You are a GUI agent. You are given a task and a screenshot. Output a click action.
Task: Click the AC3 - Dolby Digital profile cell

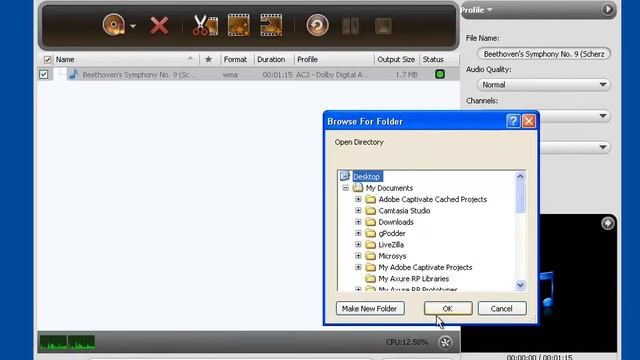[332, 75]
